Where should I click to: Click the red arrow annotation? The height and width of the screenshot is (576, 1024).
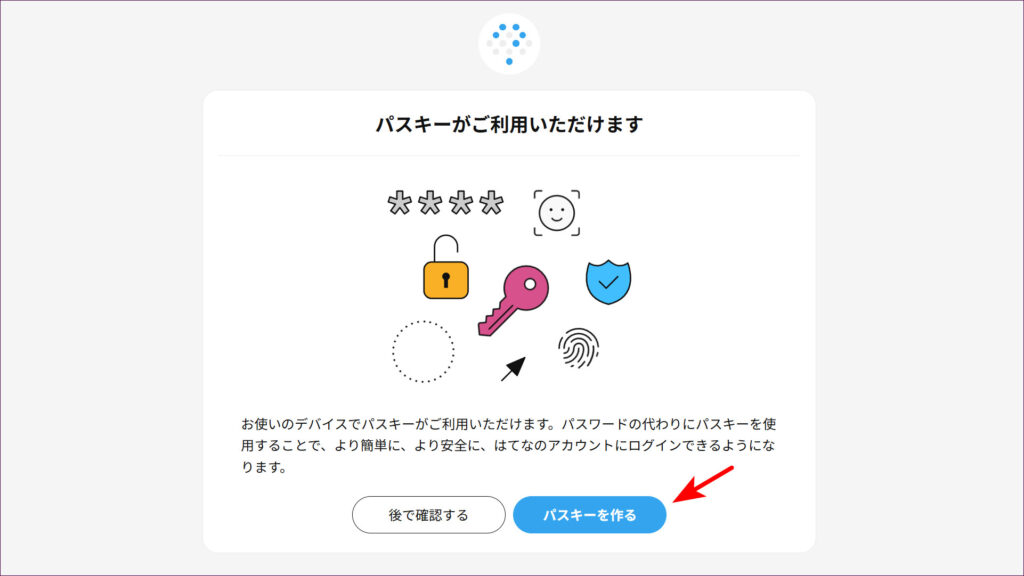tap(703, 484)
